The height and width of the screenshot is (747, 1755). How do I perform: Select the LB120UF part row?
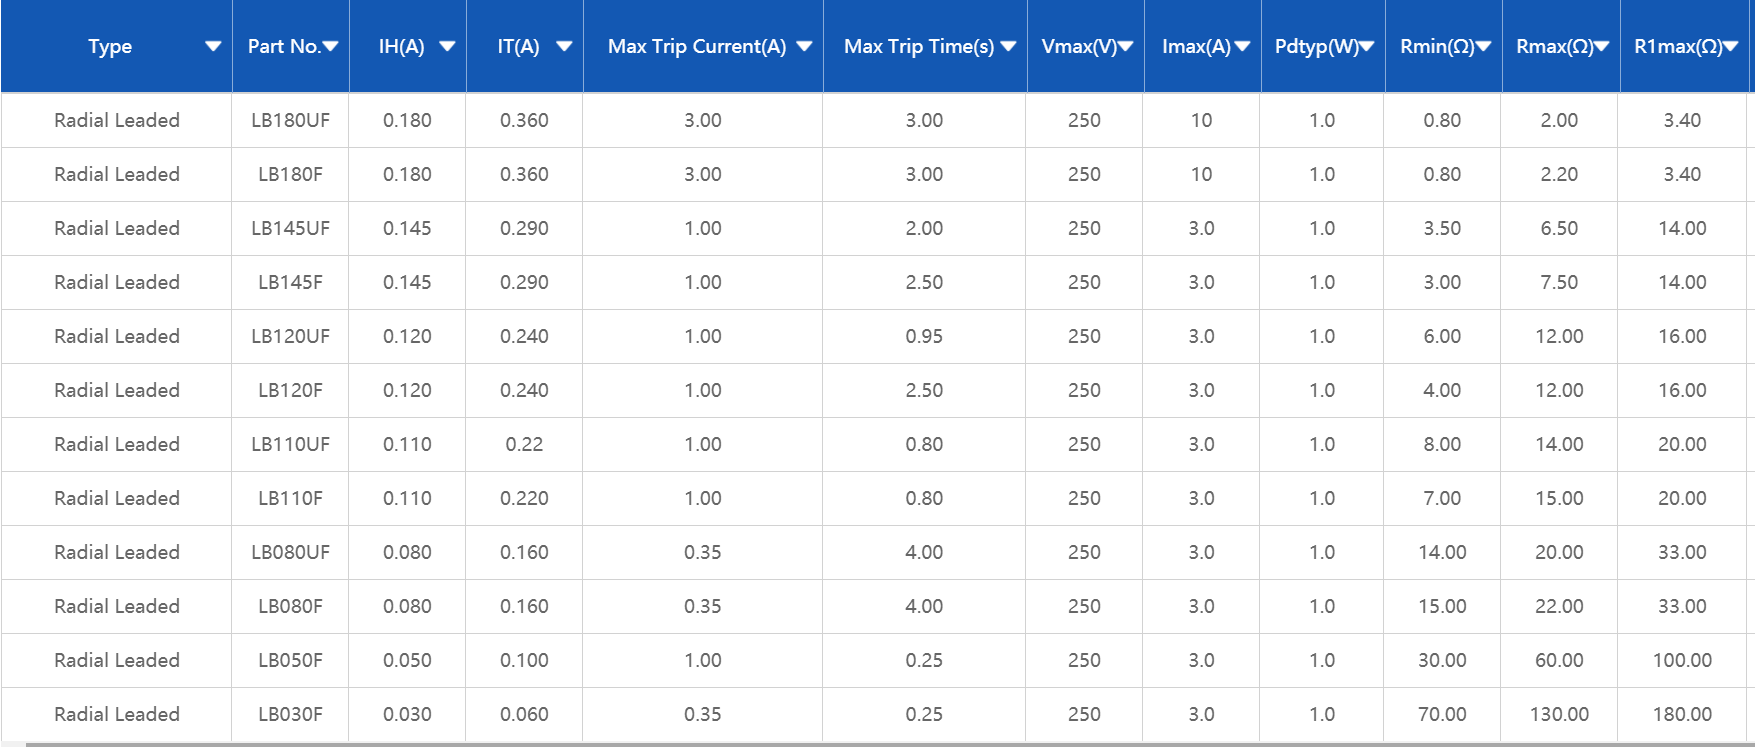point(290,337)
